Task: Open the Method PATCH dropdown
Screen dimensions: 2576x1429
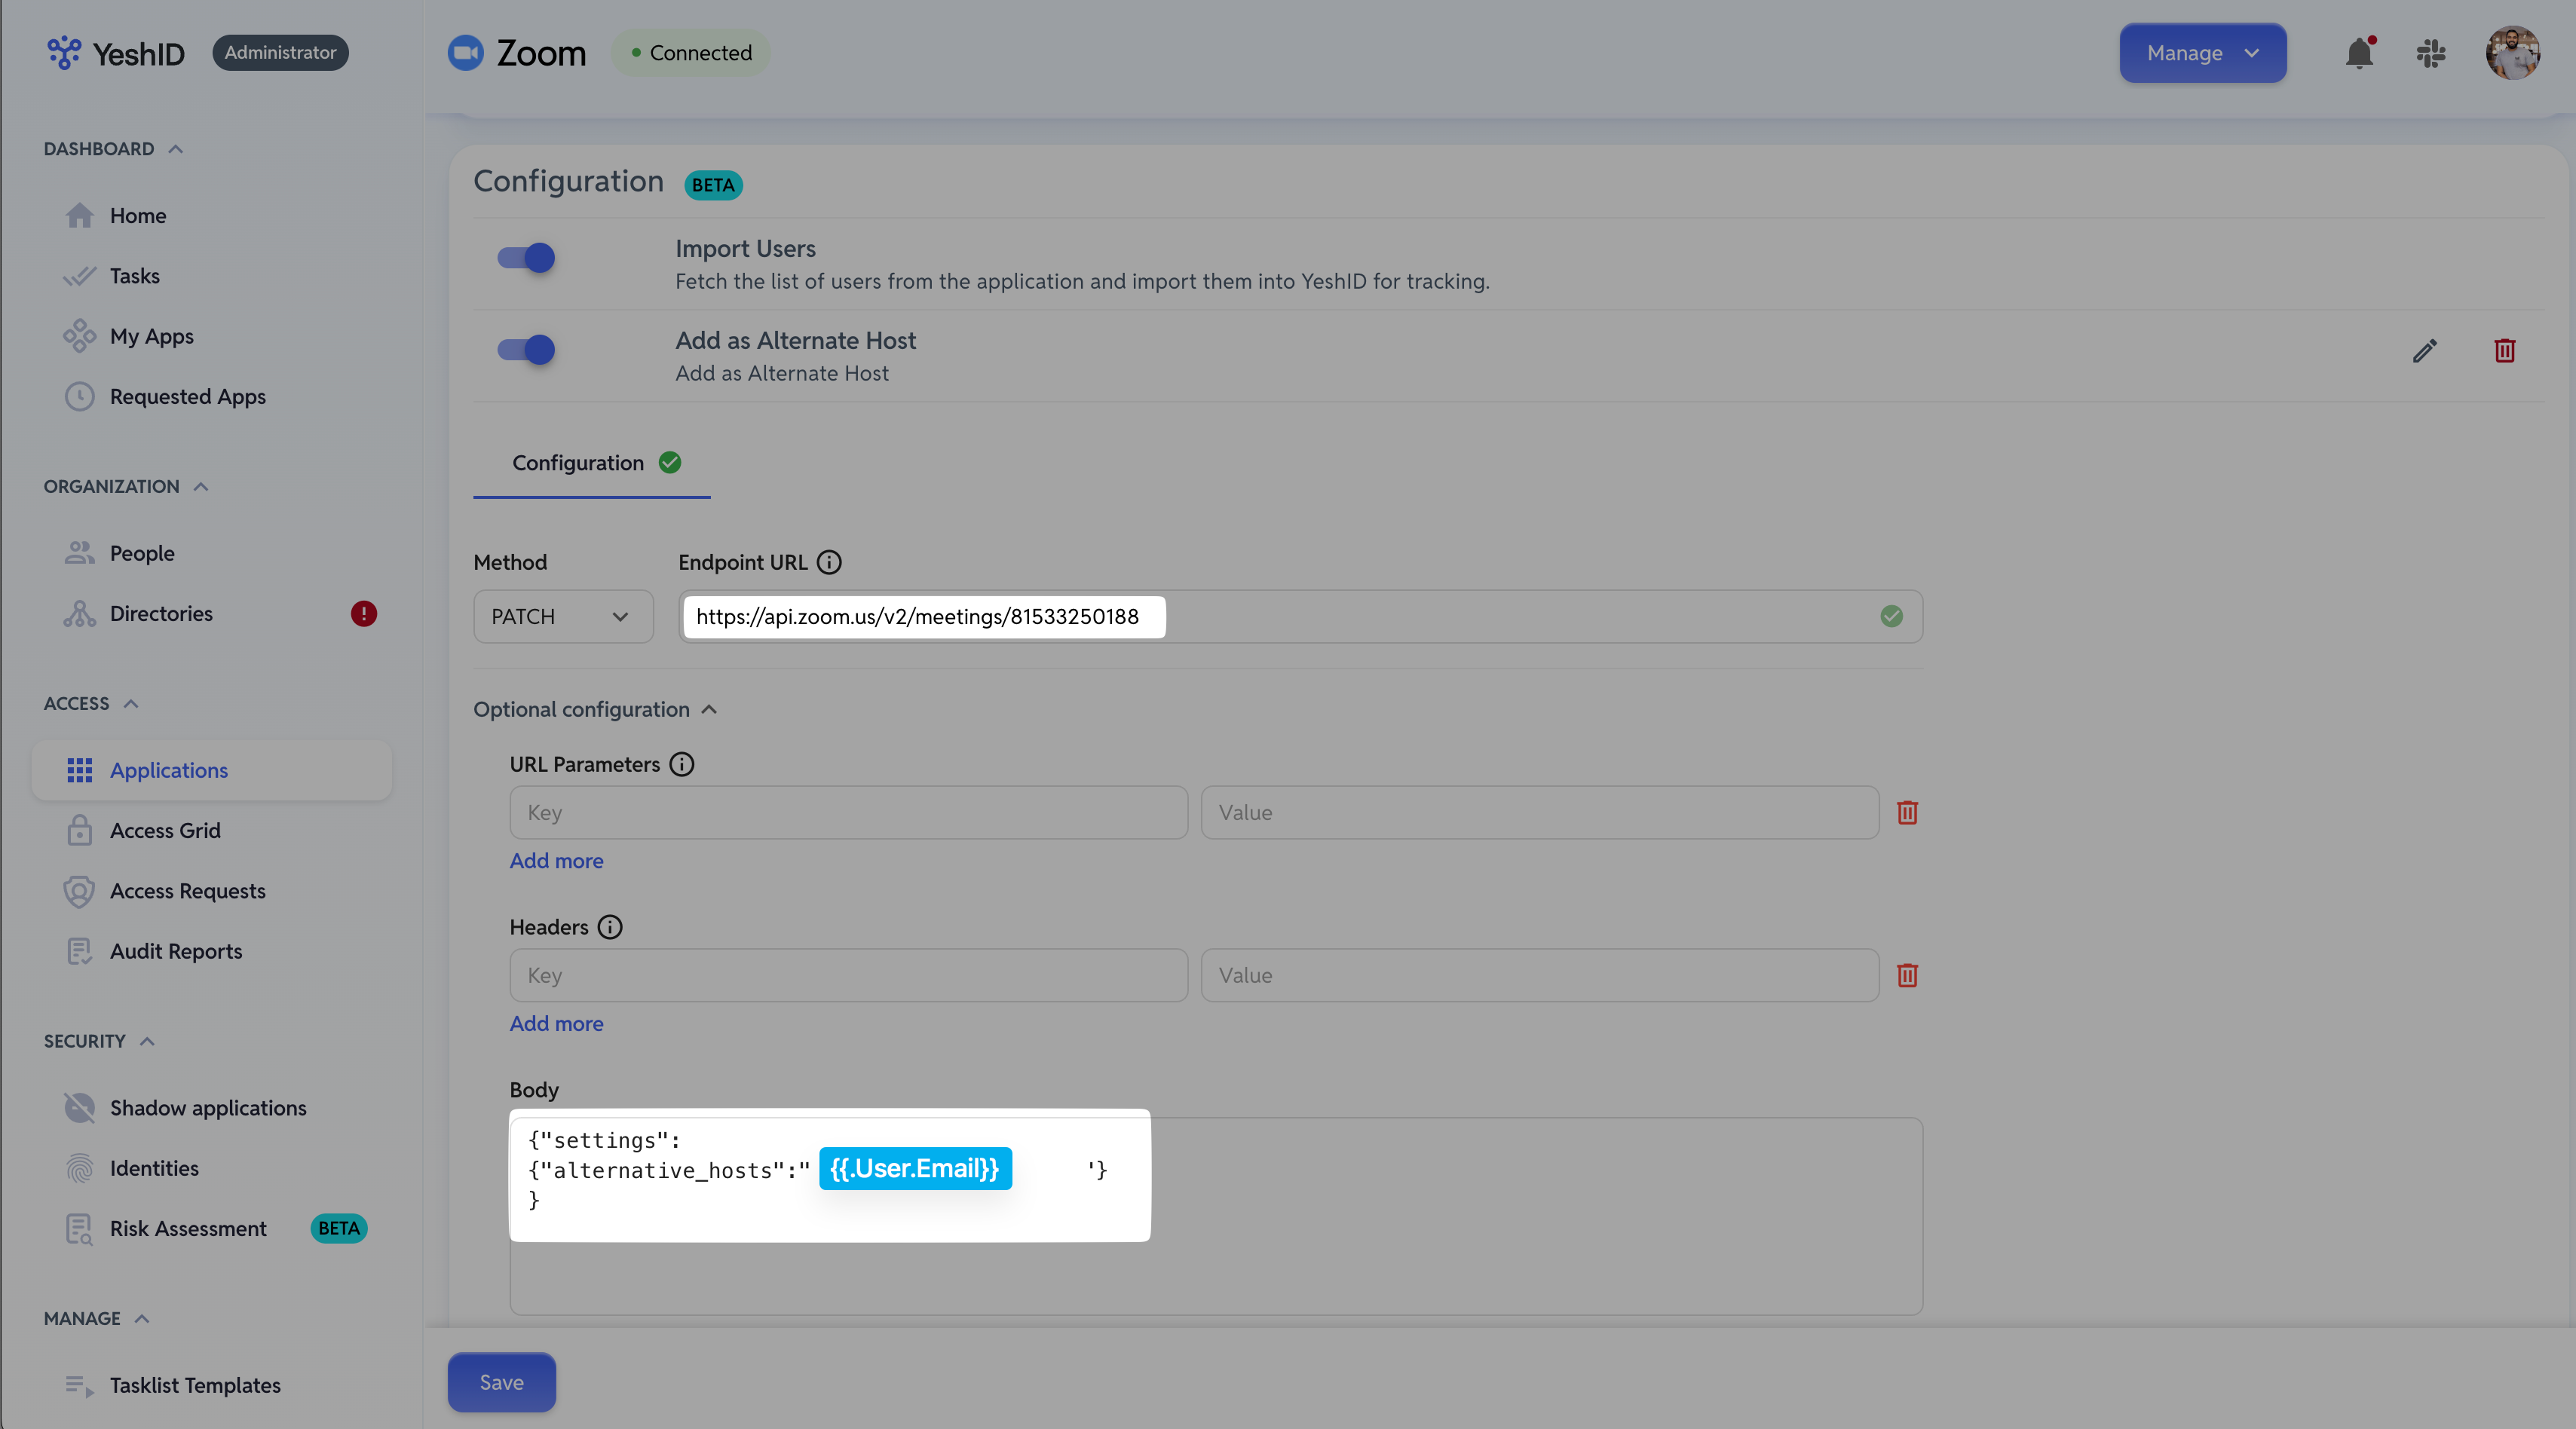Action: tap(563, 616)
